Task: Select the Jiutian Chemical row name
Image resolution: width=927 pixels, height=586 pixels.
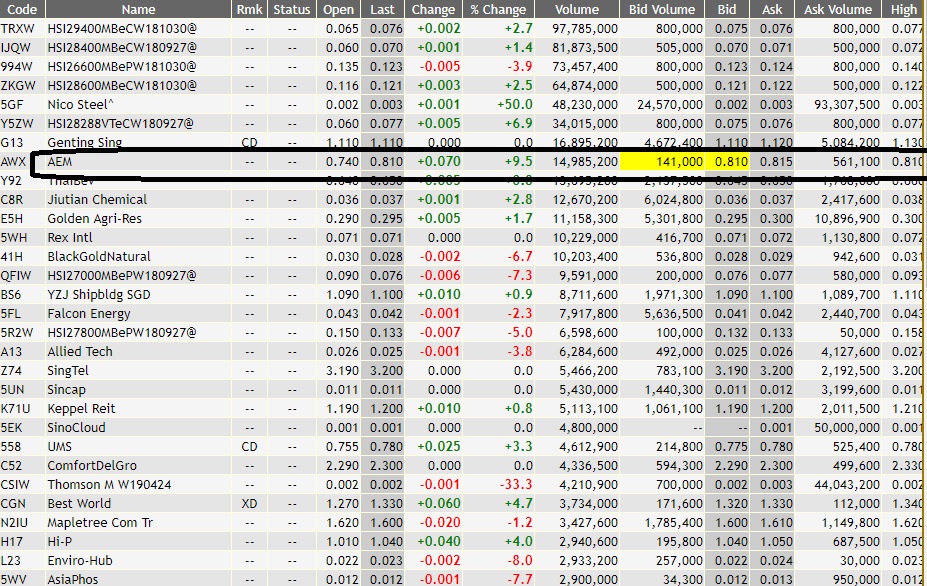Action: pyautogui.click(x=97, y=199)
